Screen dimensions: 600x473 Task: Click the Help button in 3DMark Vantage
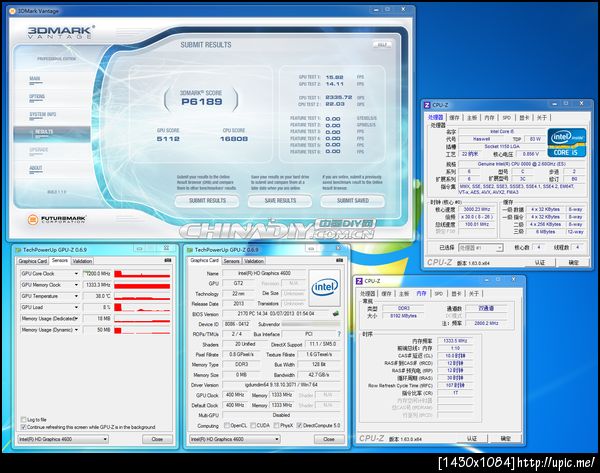[x=382, y=44]
